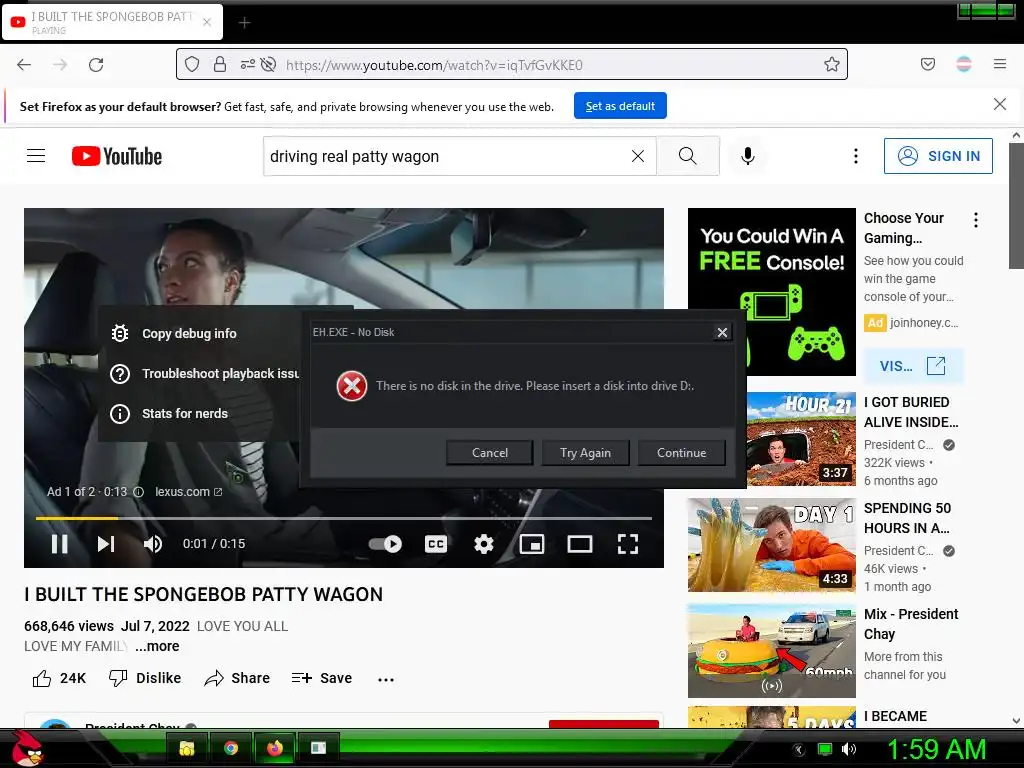The height and width of the screenshot is (768, 1024).
Task: Click ad info icon next to timer
Action: [138, 492]
